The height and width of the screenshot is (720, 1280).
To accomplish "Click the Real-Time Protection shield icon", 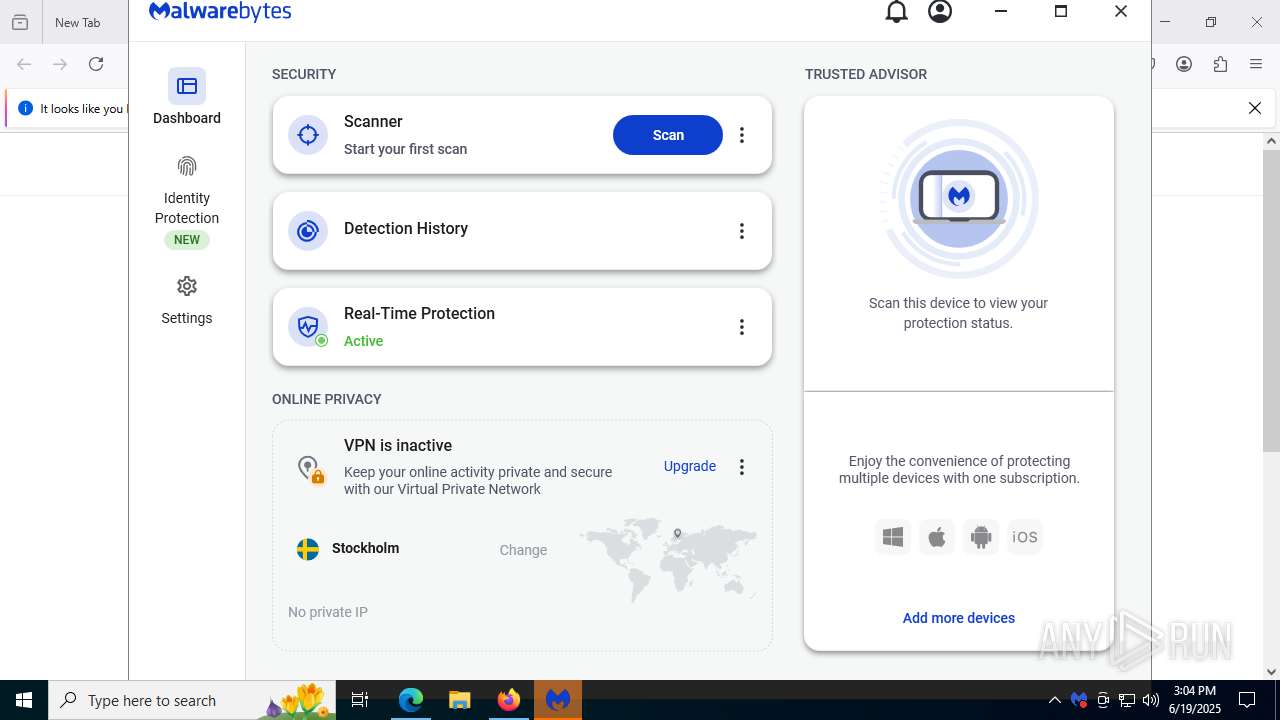I will [x=308, y=327].
